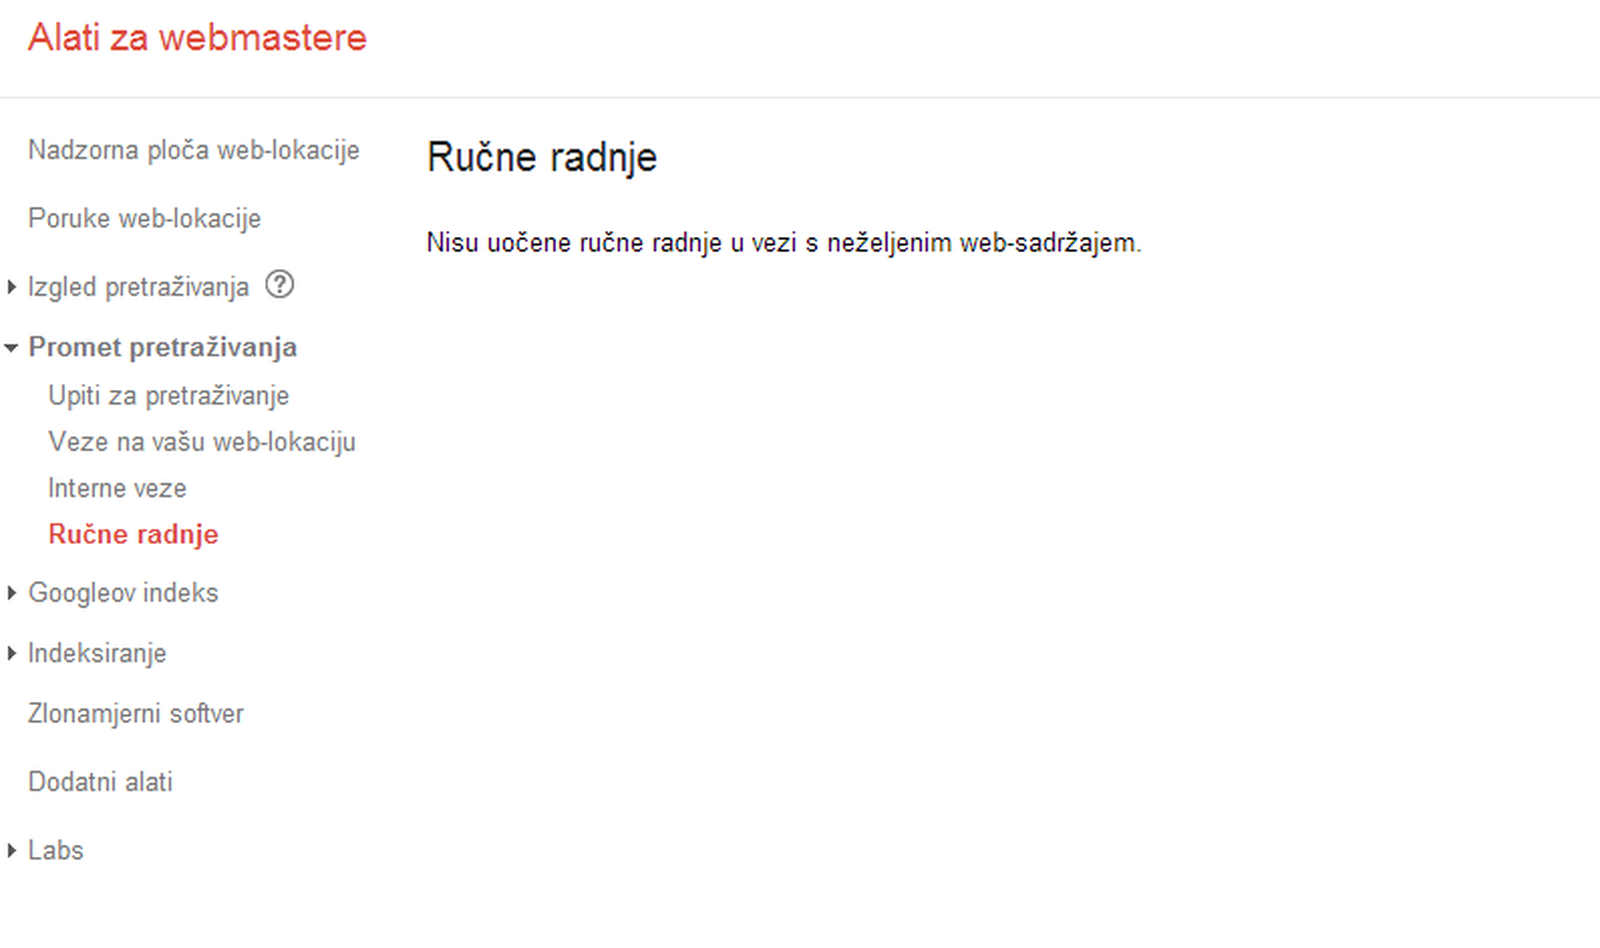Select Ručne radnje in the sidebar

point(133,534)
